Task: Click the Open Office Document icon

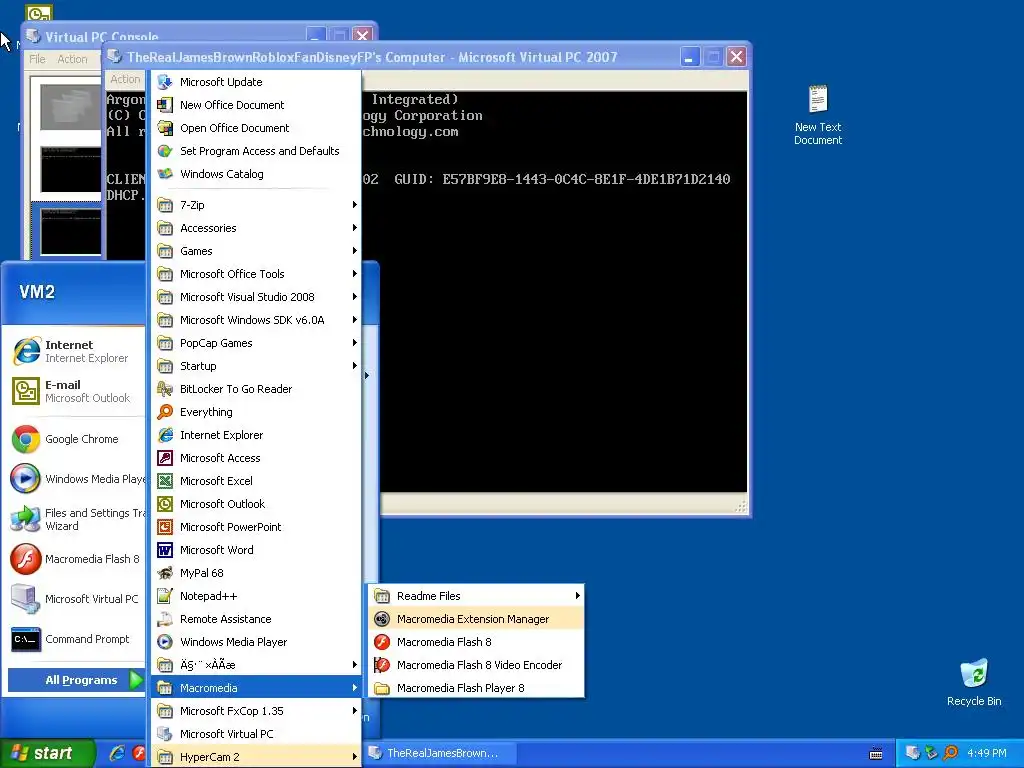Action: (165, 128)
